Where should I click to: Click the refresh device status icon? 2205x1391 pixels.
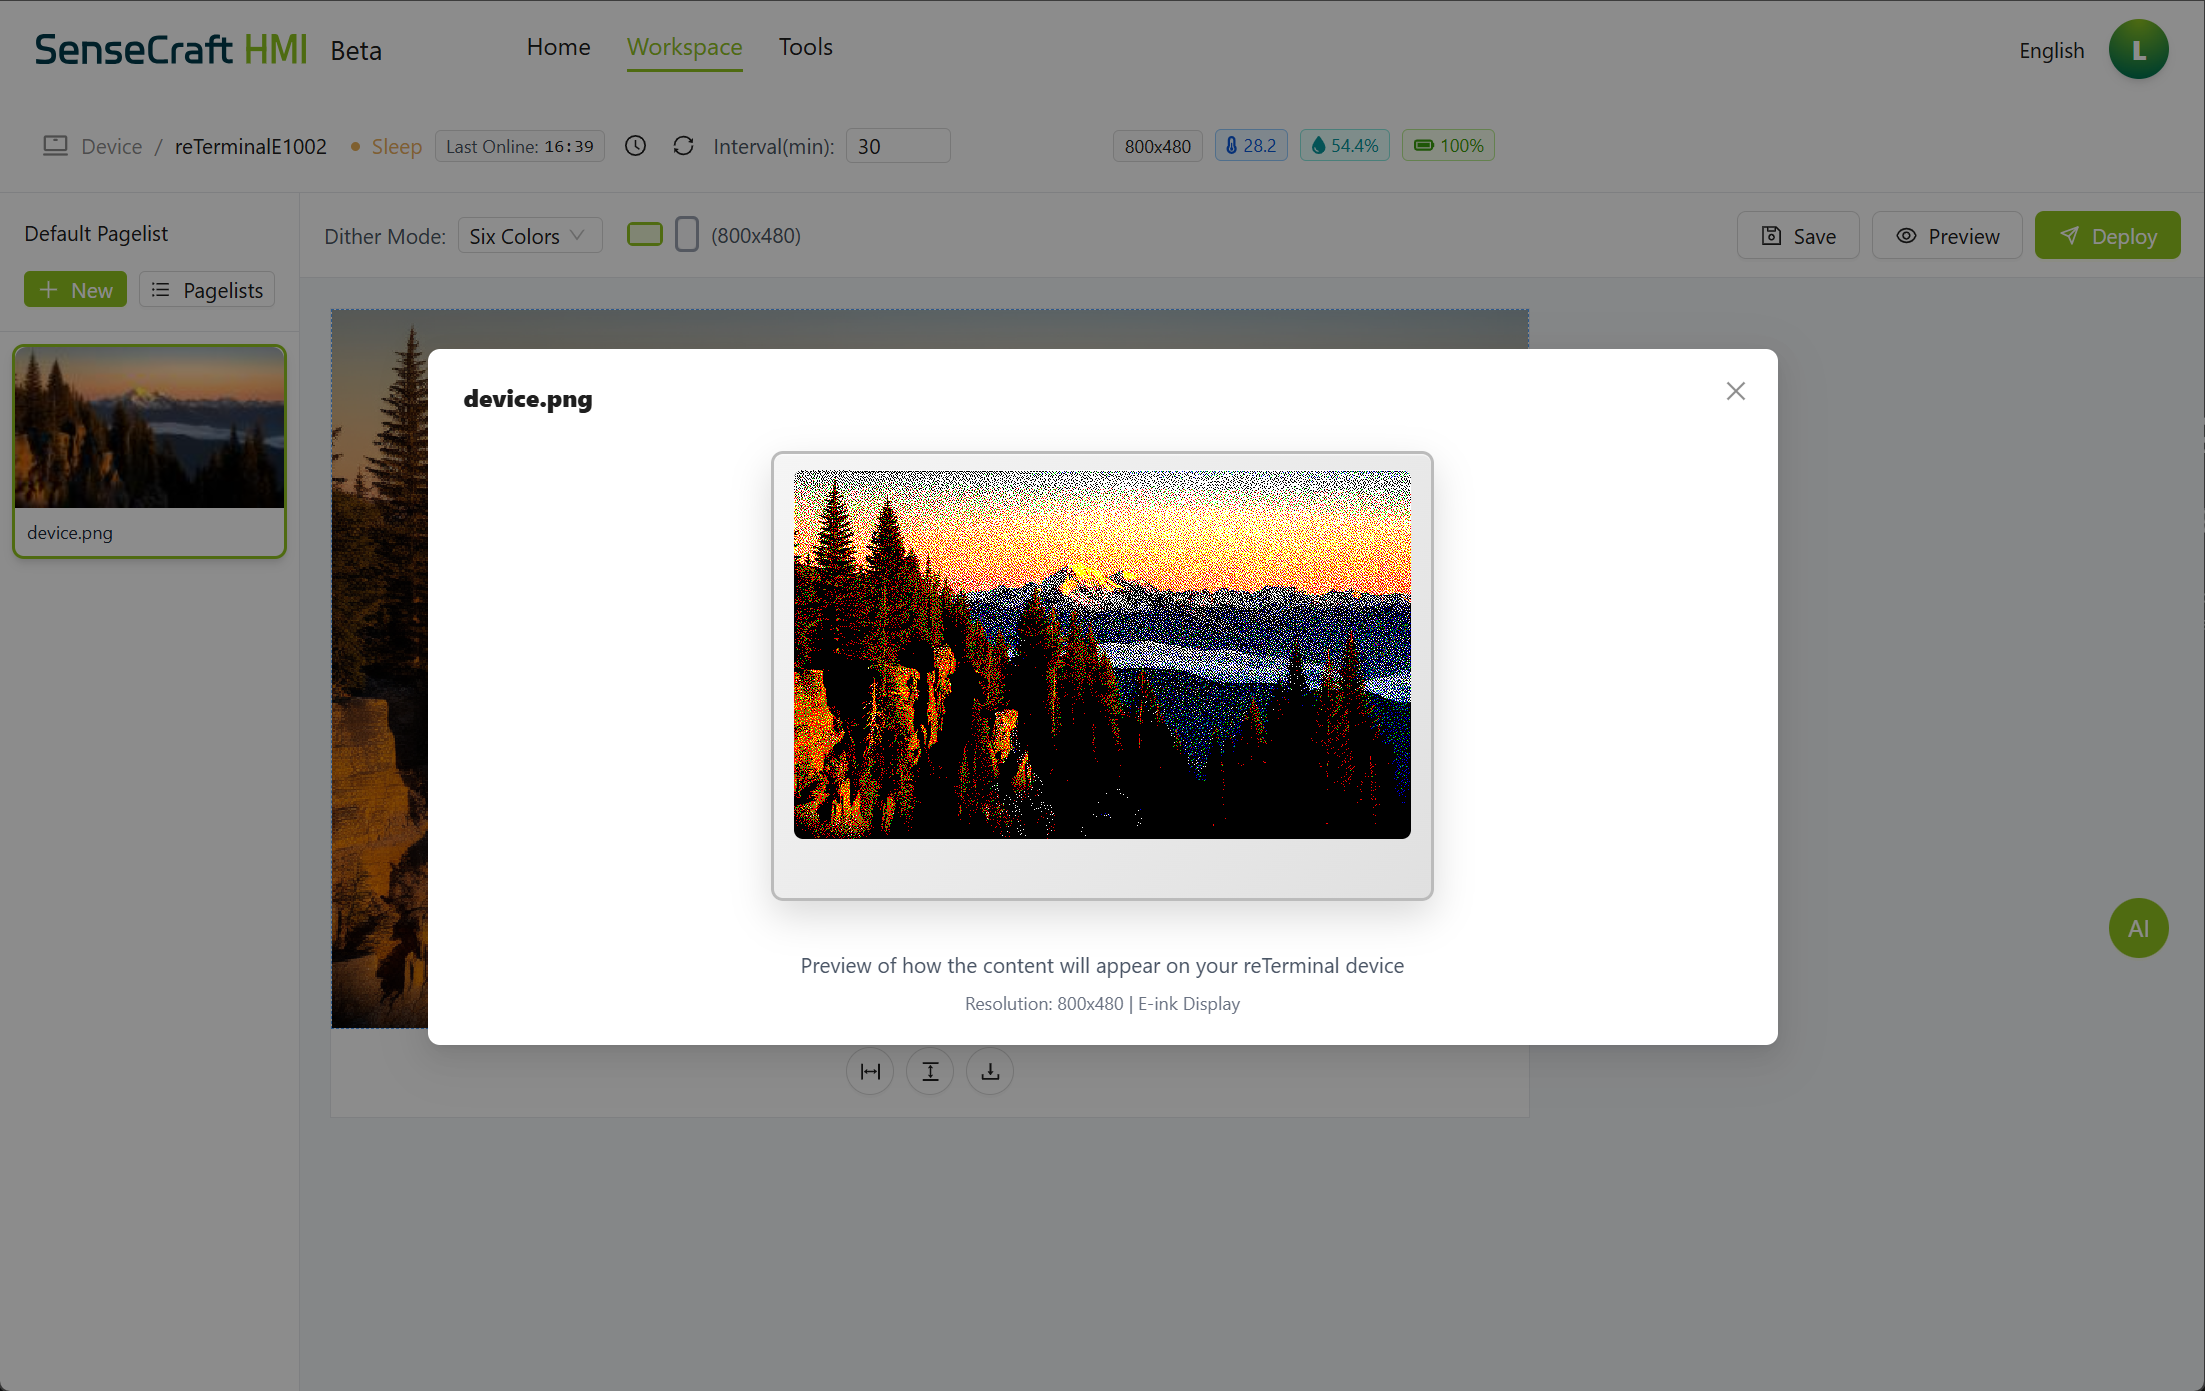(x=683, y=146)
